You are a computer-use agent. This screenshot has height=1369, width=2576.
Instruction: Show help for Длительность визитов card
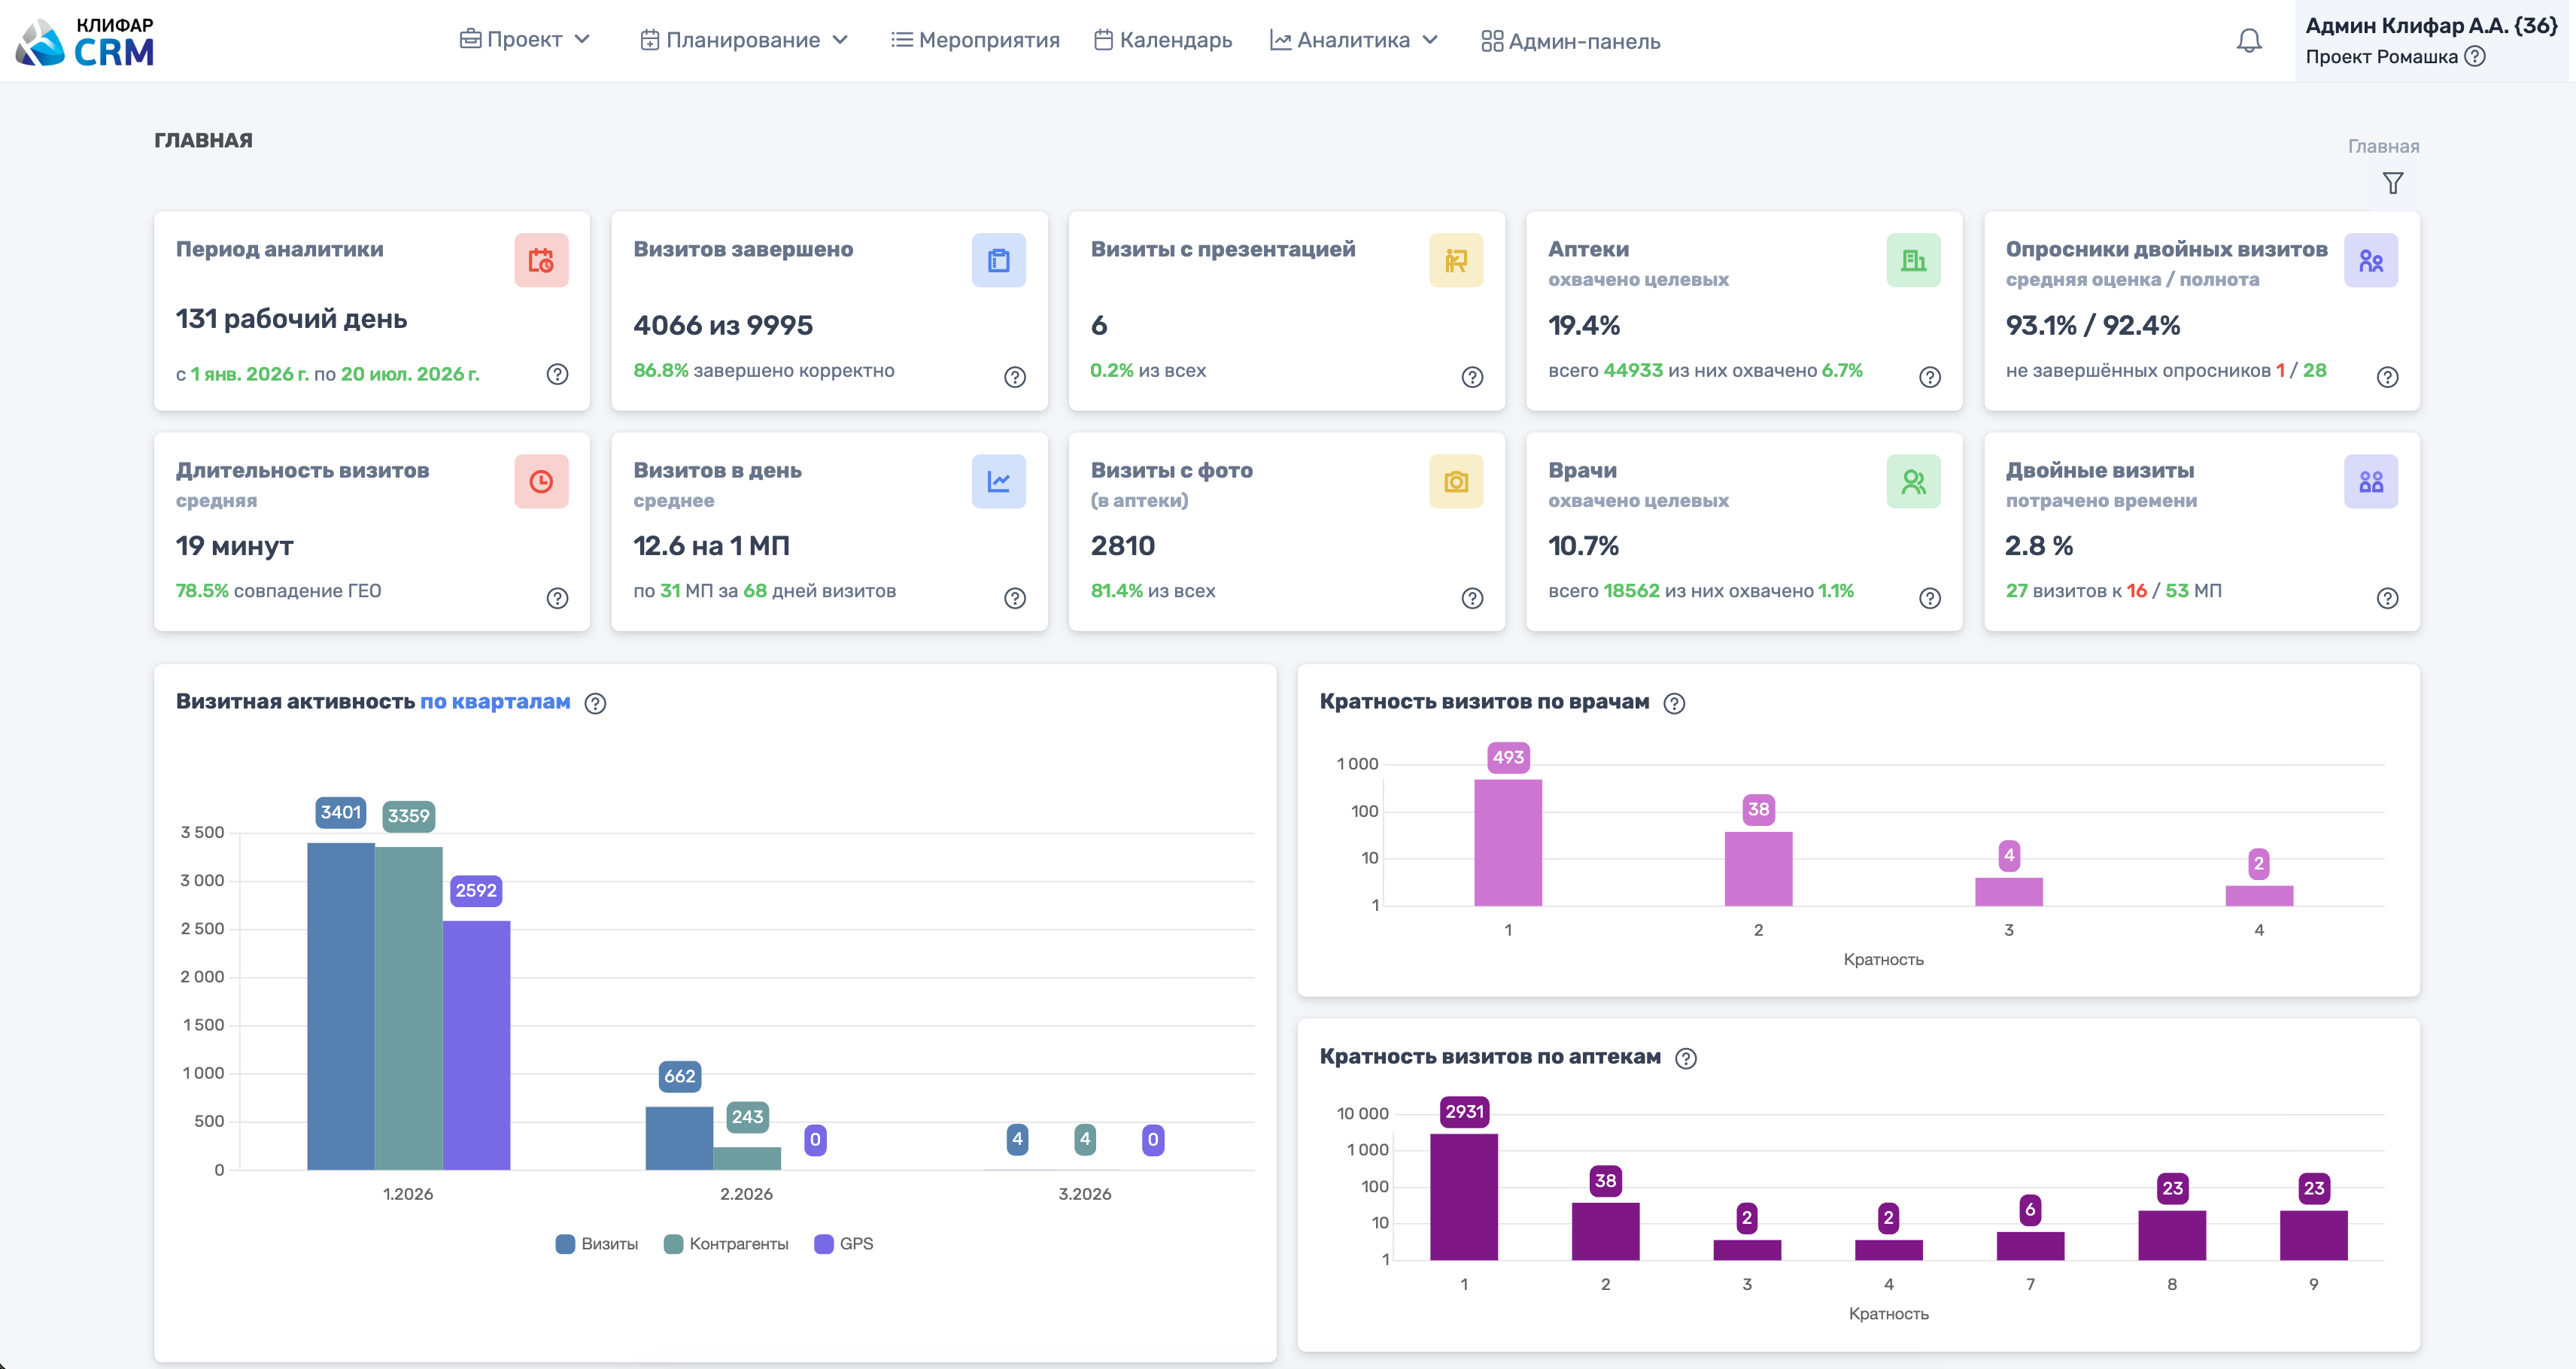point(557,598)
